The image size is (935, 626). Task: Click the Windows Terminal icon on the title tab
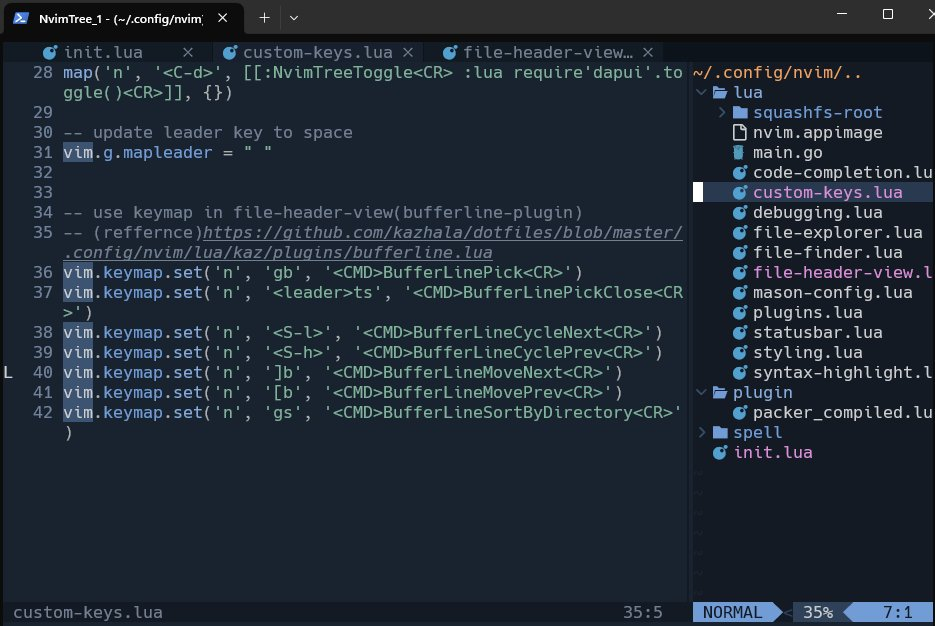point(20,17)
